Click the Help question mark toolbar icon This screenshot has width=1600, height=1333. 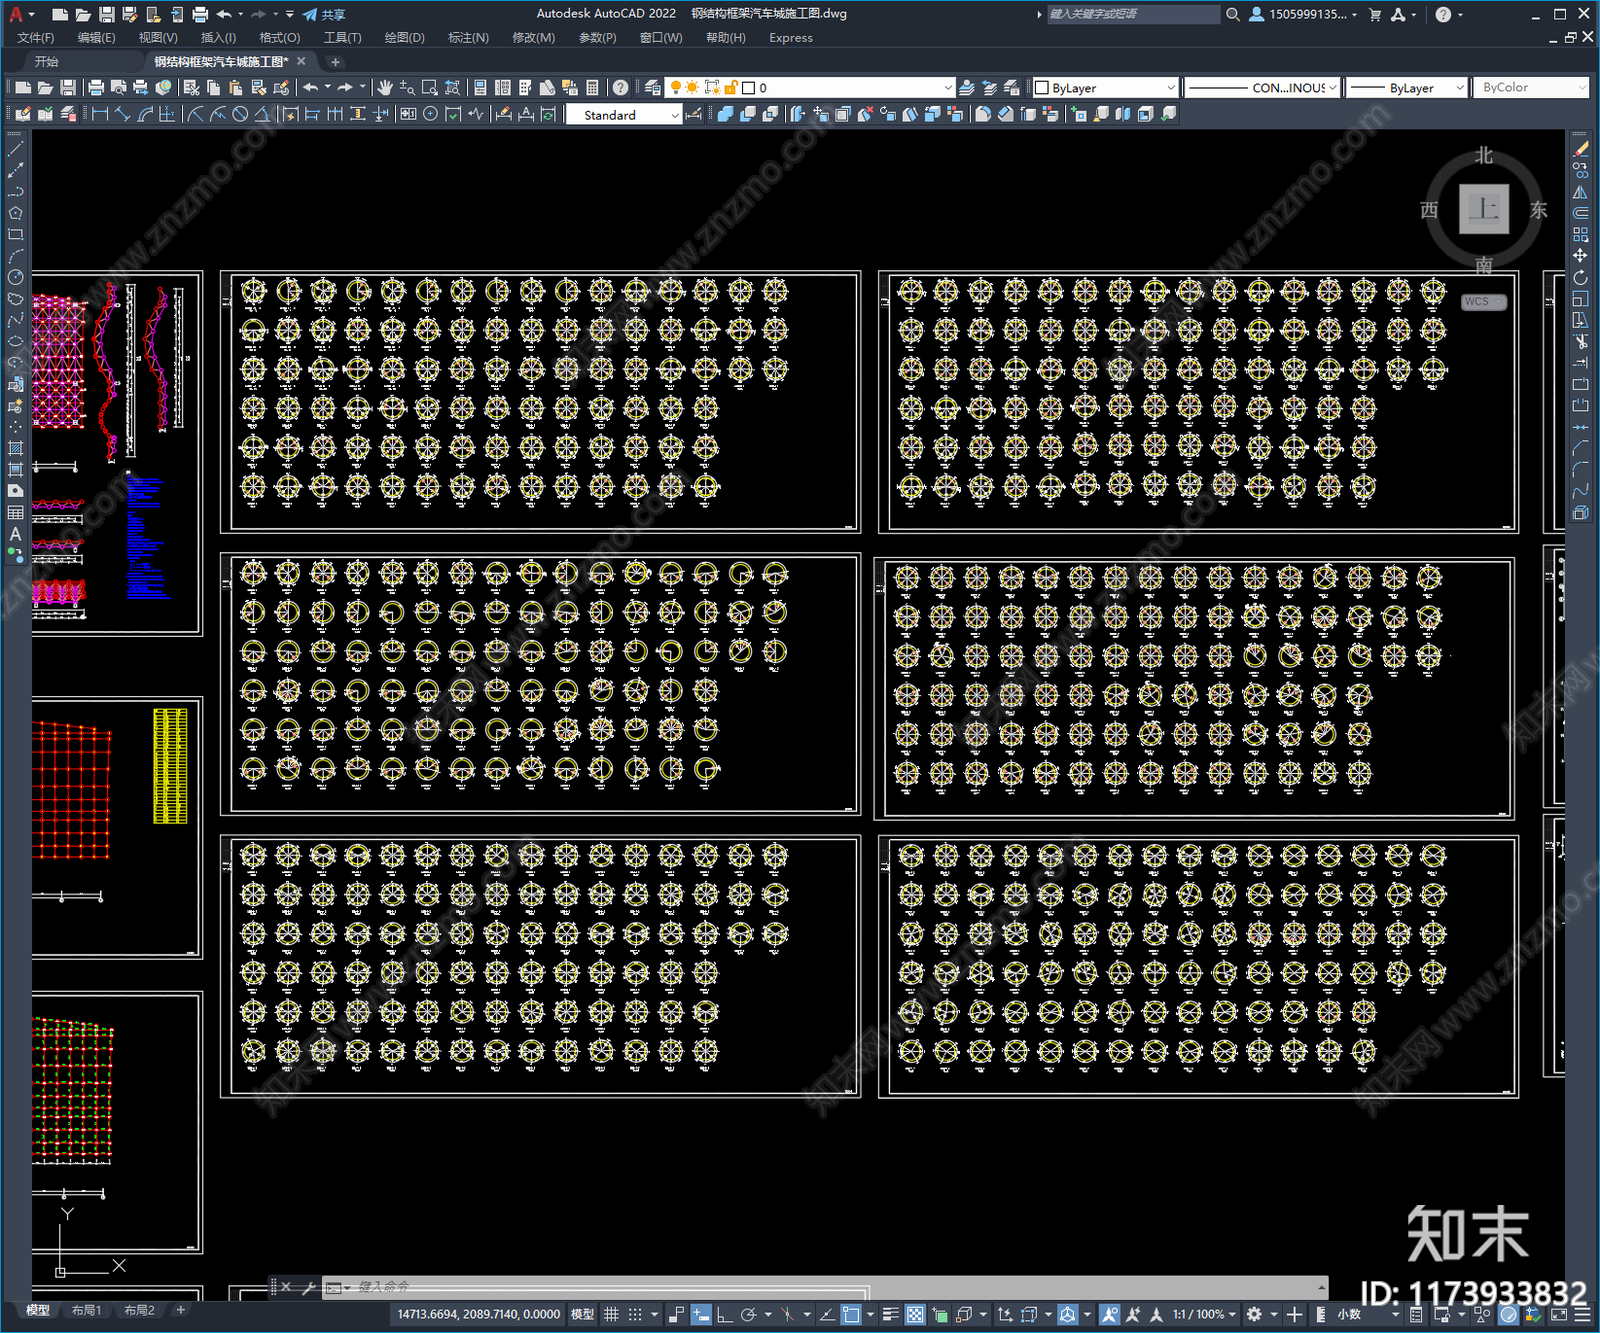[621, 88]
